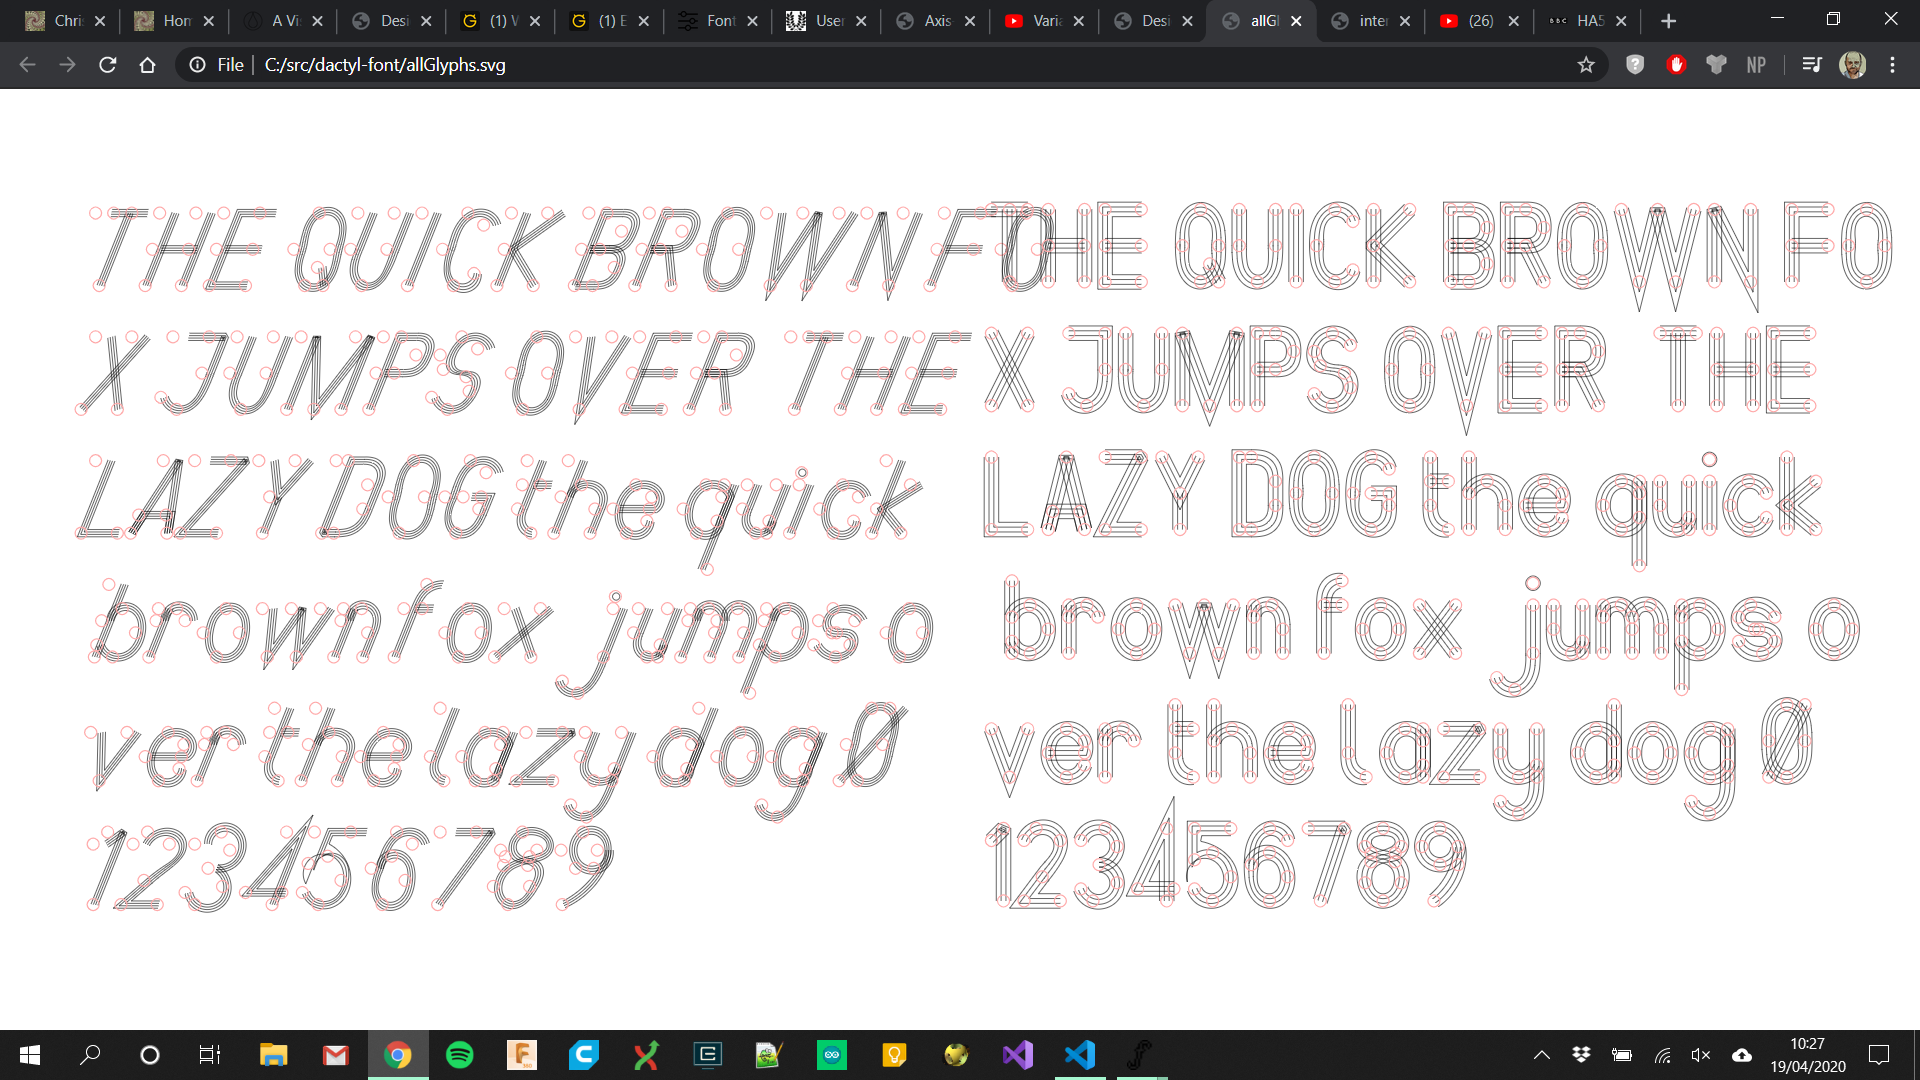Open battery status in the system tray

coord(1622,1055)
